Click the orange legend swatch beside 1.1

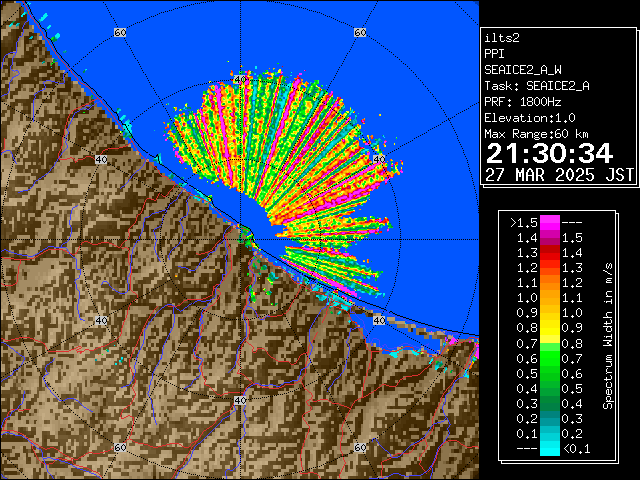(550, 283)
